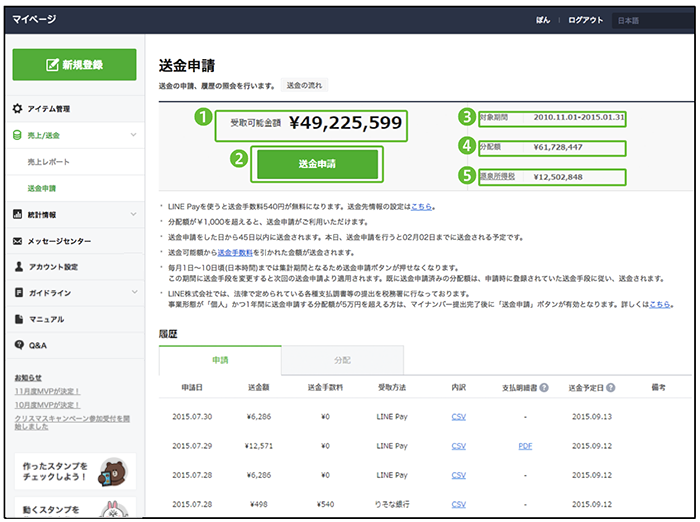Expand the 統計情報 menu chevron
The image size is (700, 522).
coord(133,214)
